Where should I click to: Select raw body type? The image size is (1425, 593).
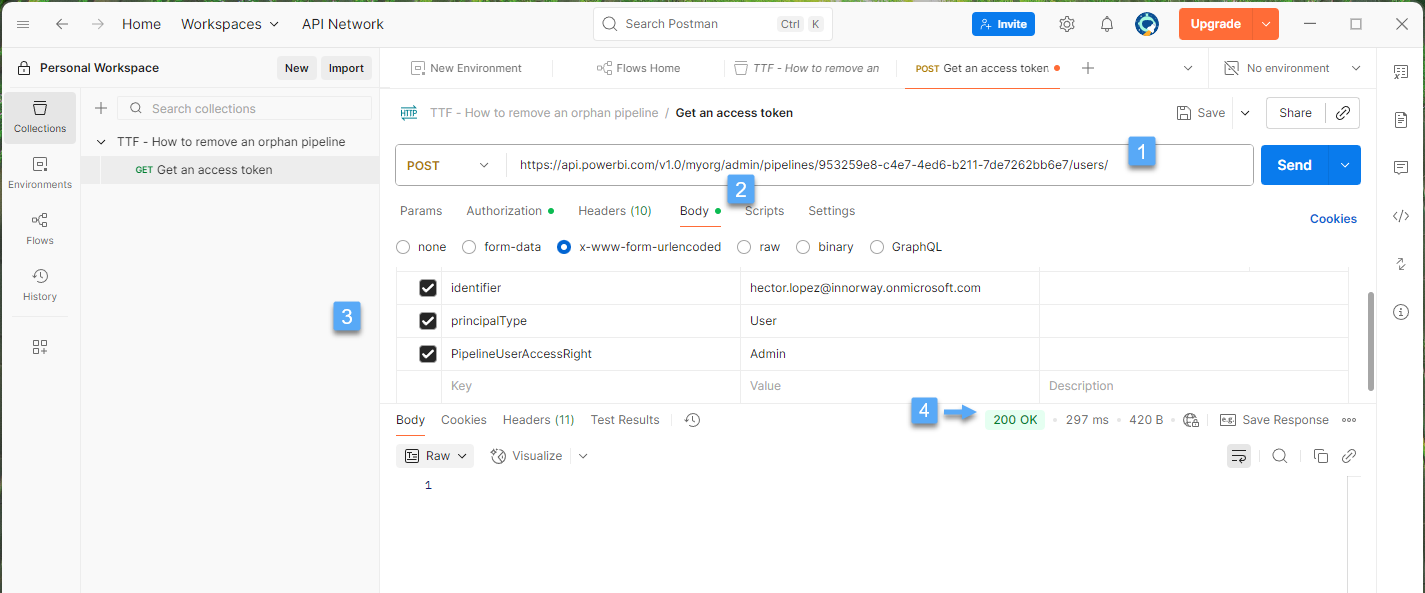744,247
